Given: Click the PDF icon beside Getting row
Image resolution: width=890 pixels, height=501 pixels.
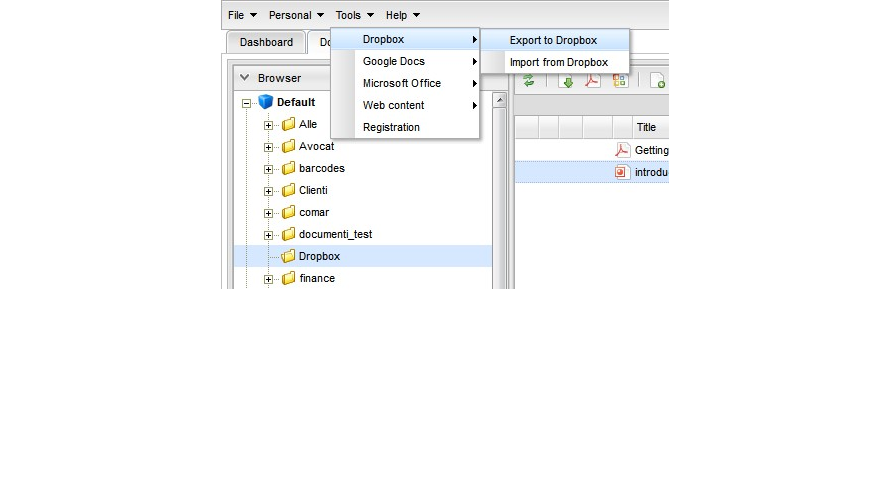Looking at the screenshot, I should coord(622,150).
